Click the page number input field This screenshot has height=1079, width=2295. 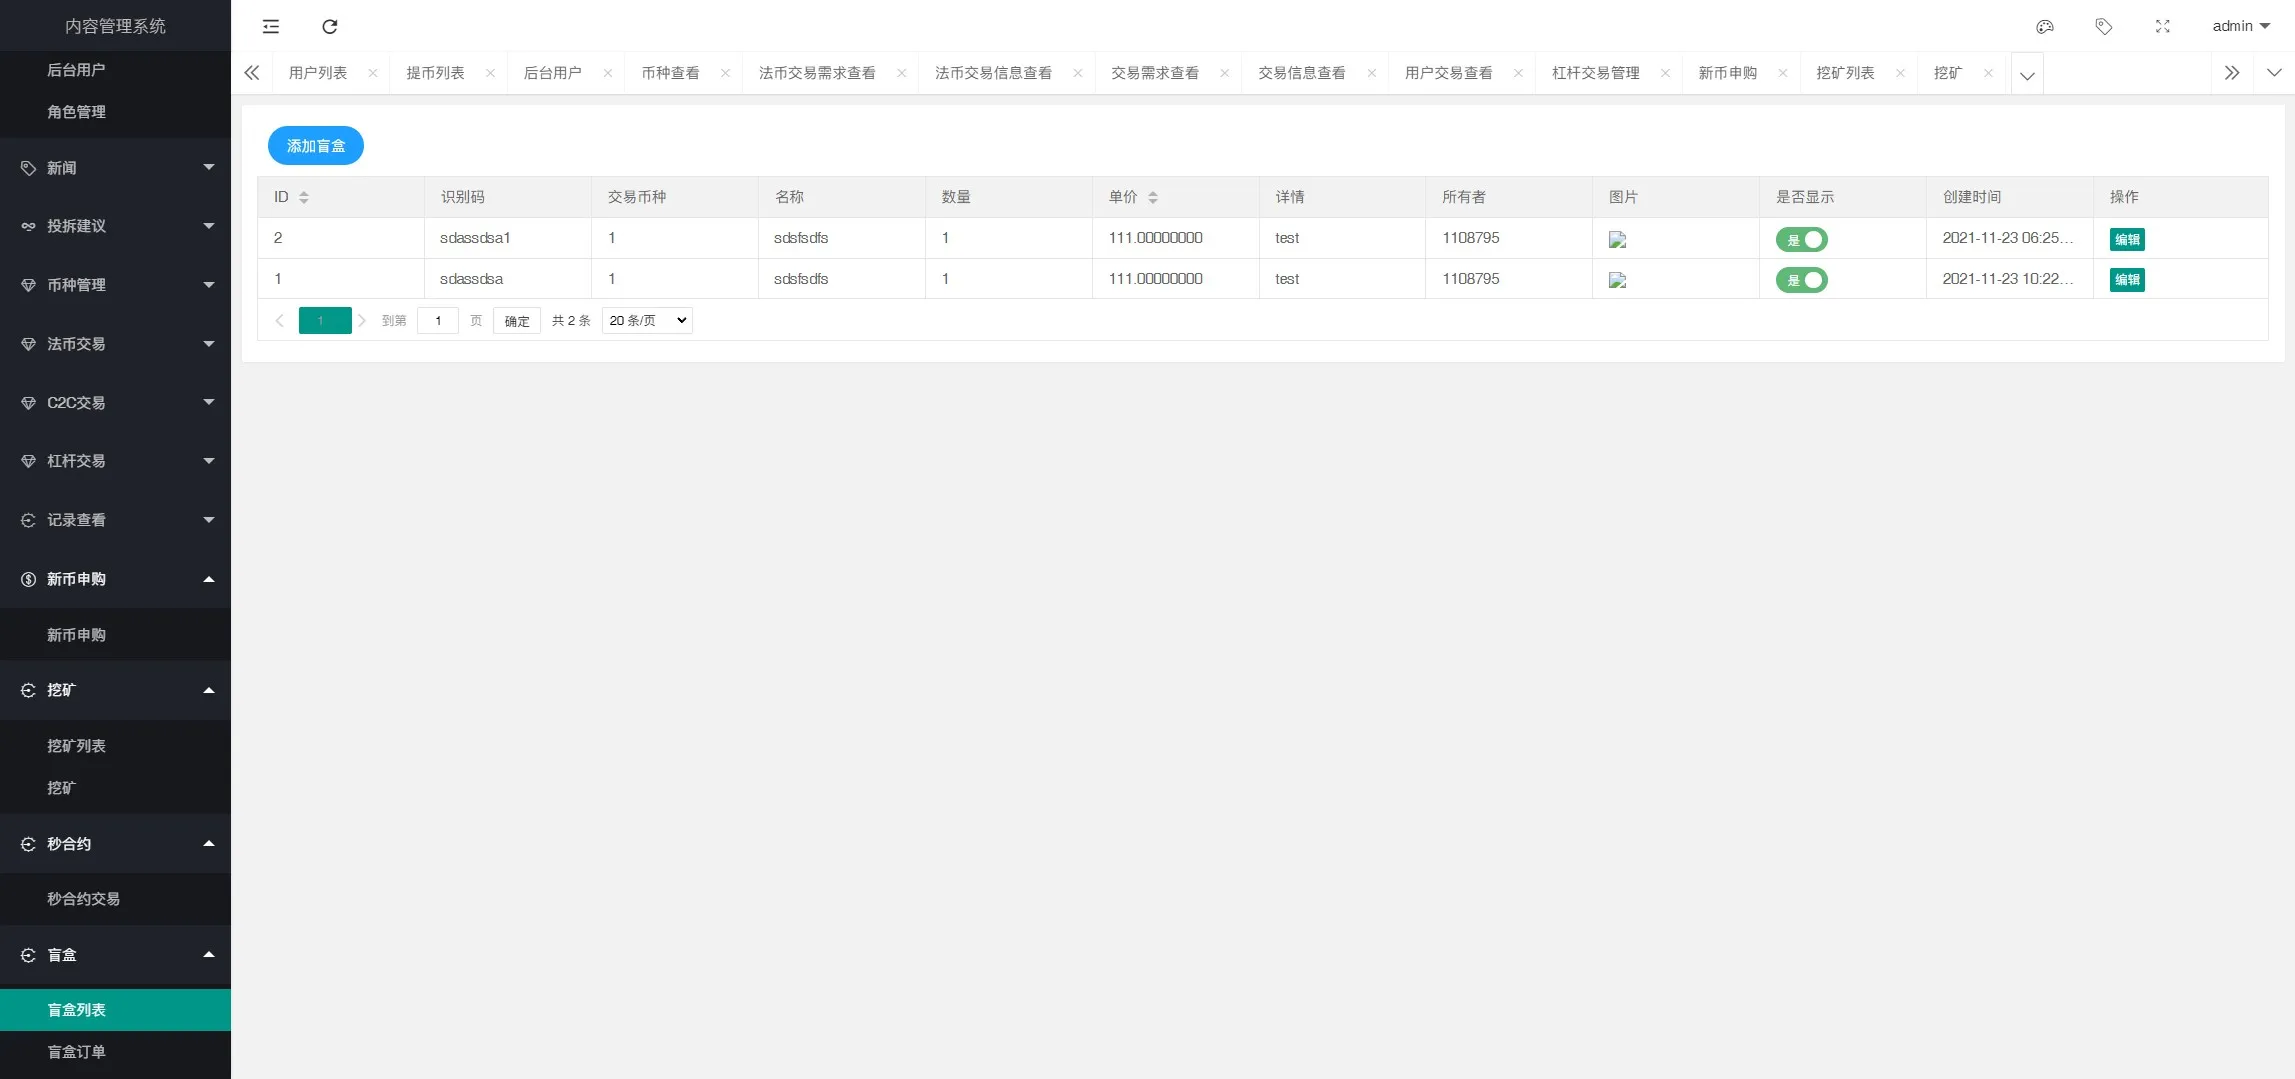click(x=437, y=320)
